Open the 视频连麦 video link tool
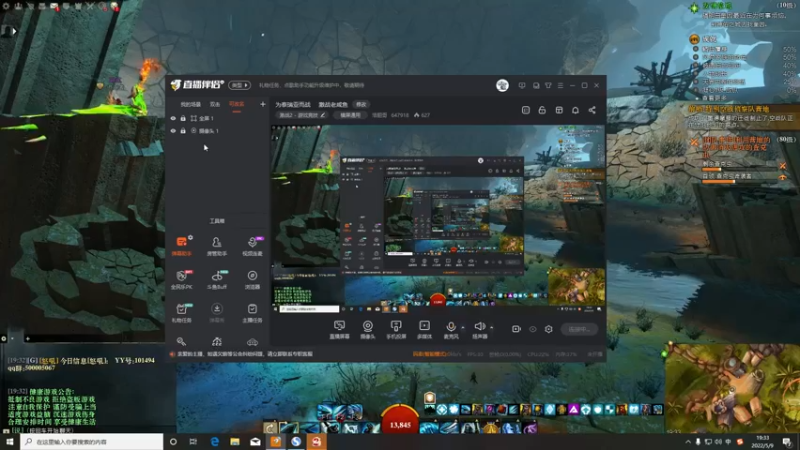Viewport: 800px width, 450px height. (x=252, y=245)
